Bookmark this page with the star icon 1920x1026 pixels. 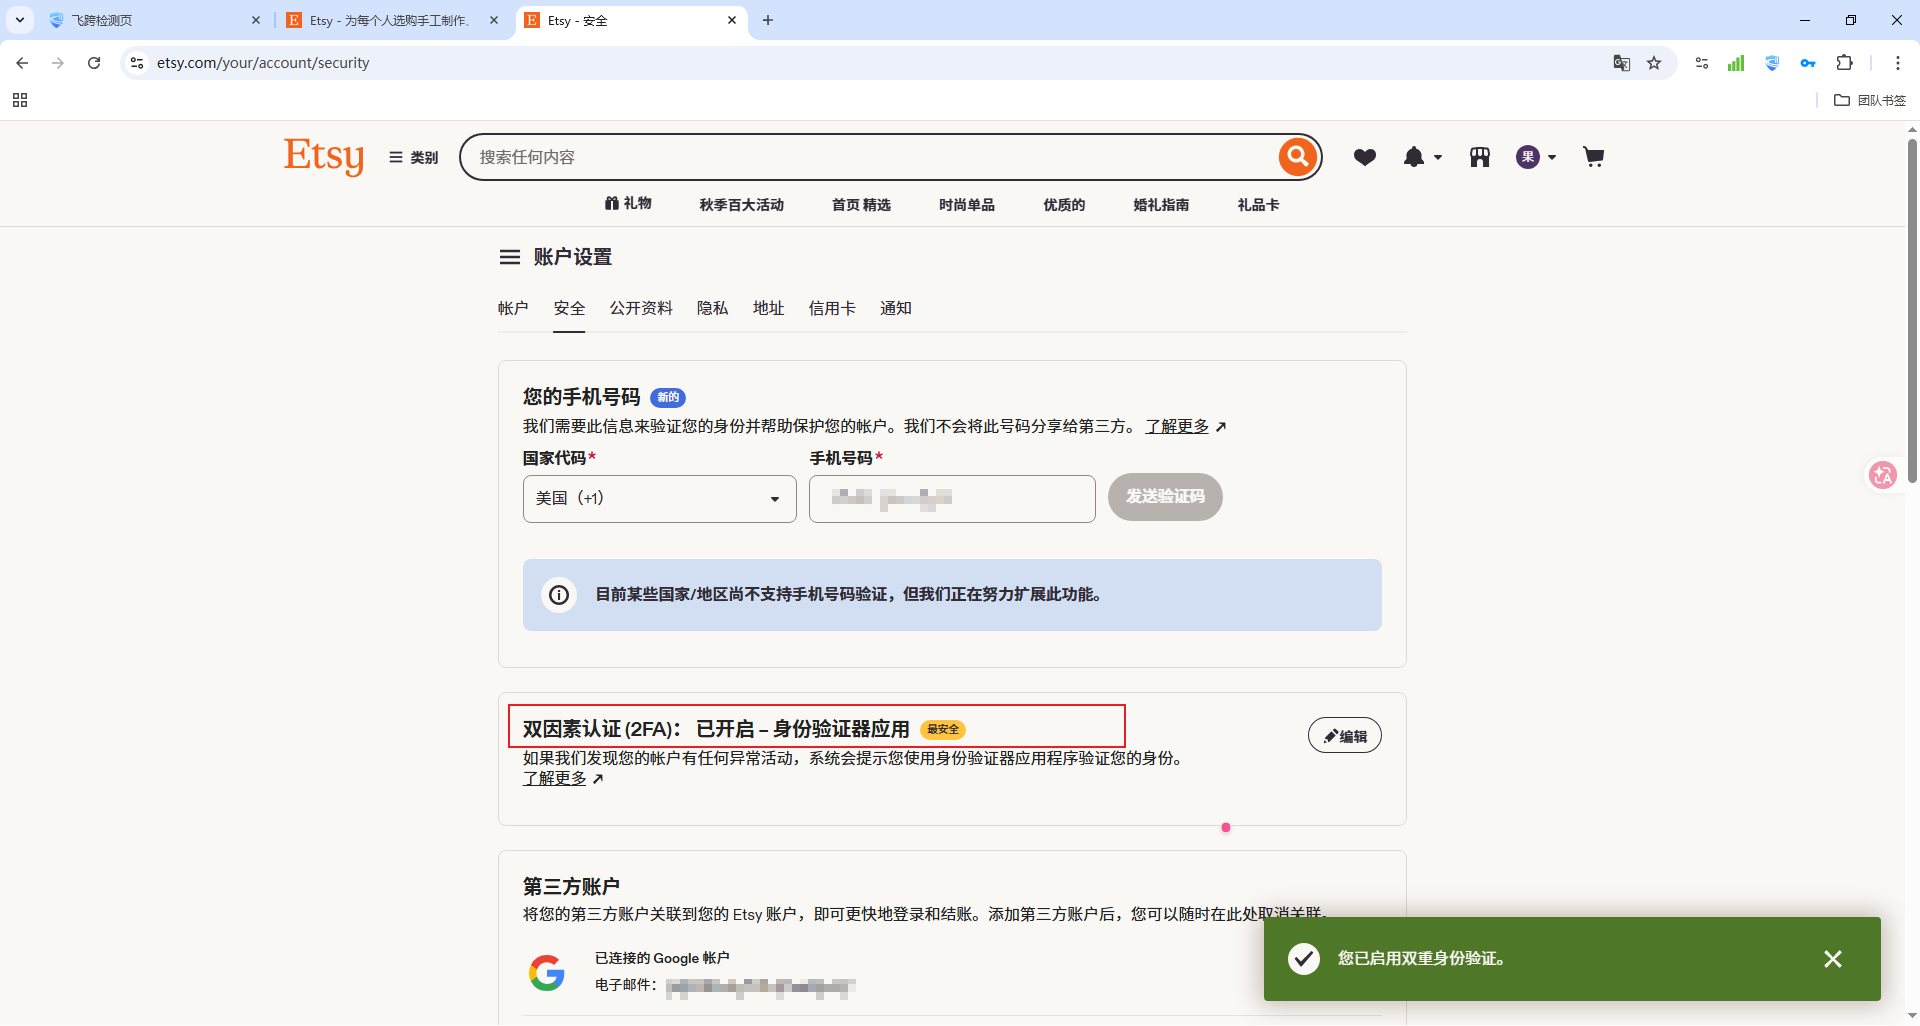click(x=1654, y=63)
